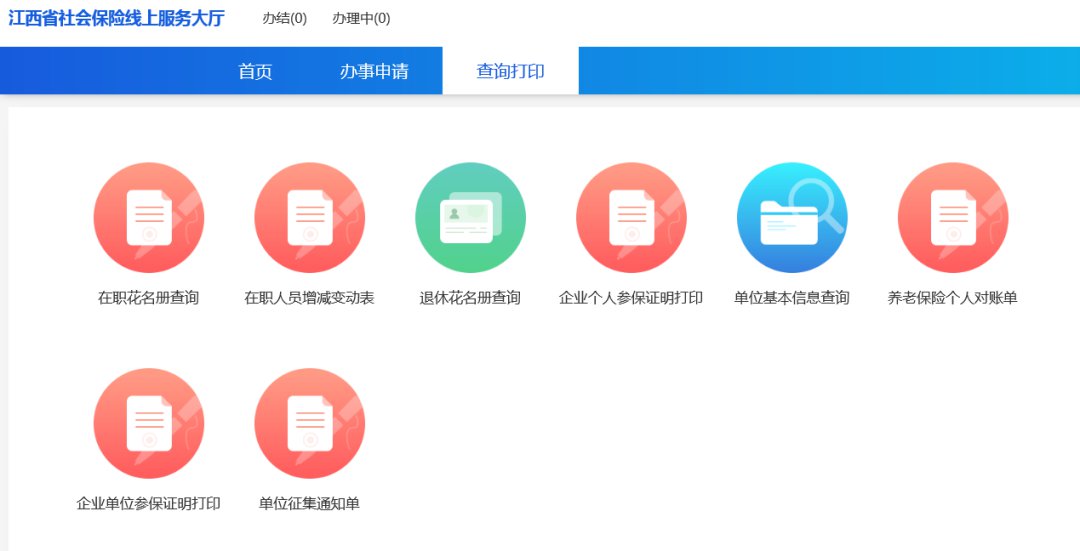Open the 在职人员增减变动表 icon
The height and width of the screenshot is (551, 1080).
[x=309, y=218]
